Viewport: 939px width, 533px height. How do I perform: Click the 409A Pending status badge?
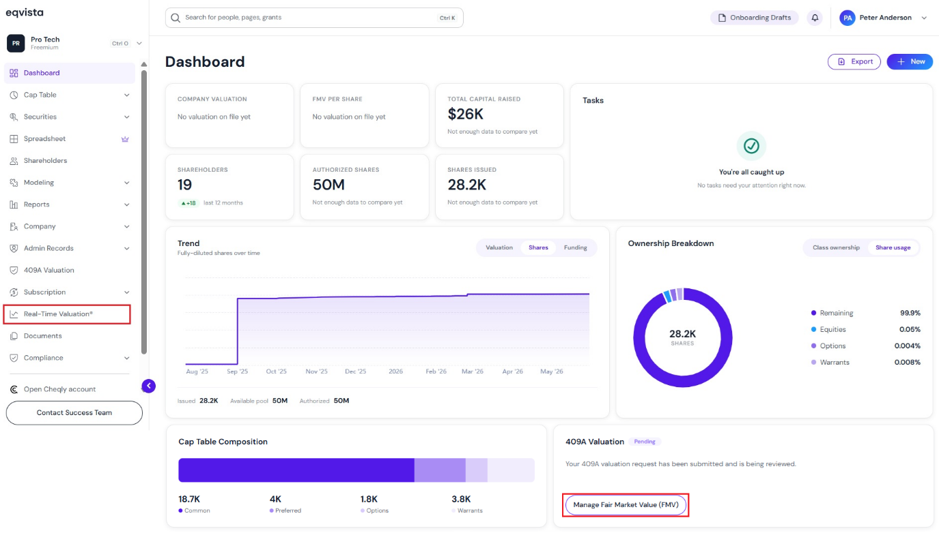tap(644, 441)
